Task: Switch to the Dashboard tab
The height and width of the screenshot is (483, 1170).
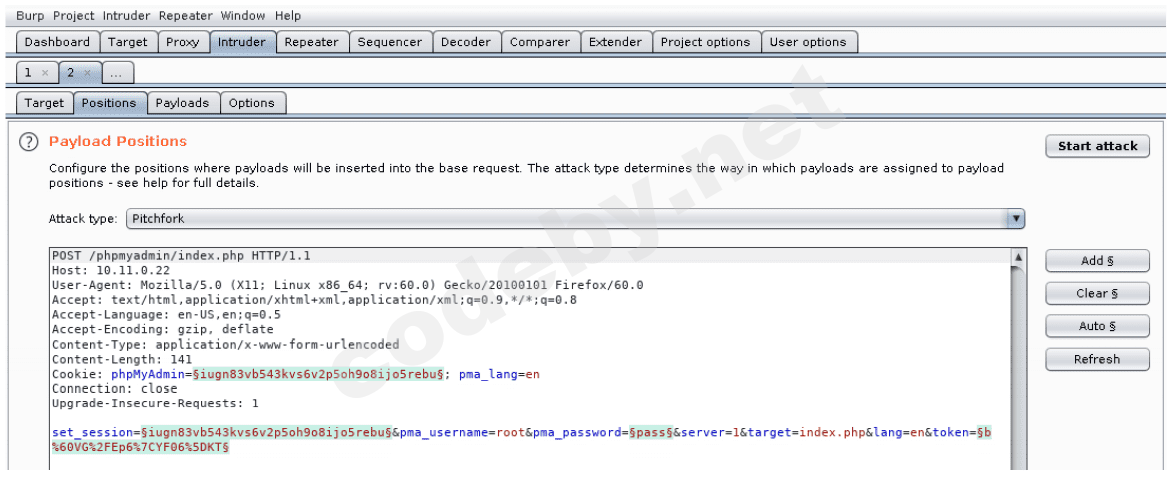Action: 57,42
